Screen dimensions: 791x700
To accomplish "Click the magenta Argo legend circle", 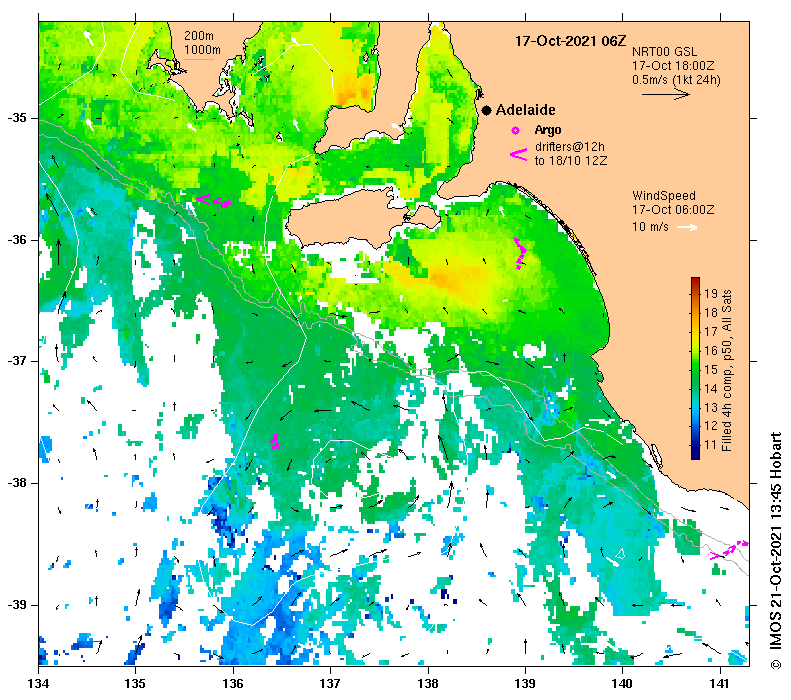I will pyautogui.click(x=515, y=131).
